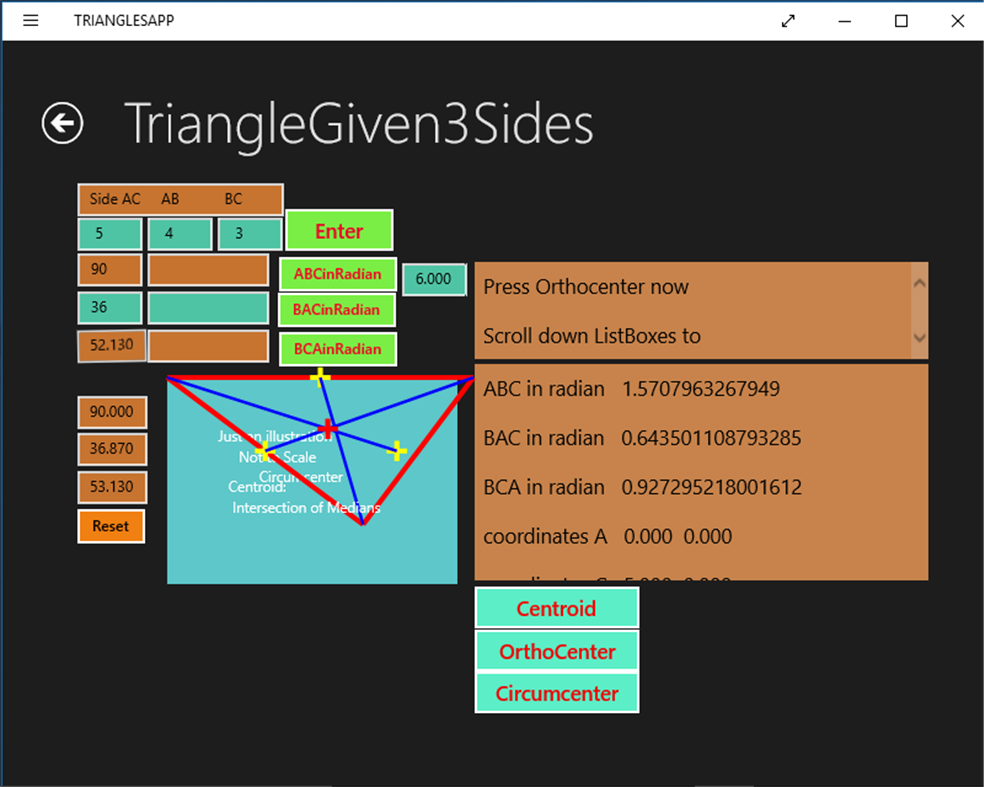
Task: Select the OrthoCenter button
Action: tap(556, 651)
